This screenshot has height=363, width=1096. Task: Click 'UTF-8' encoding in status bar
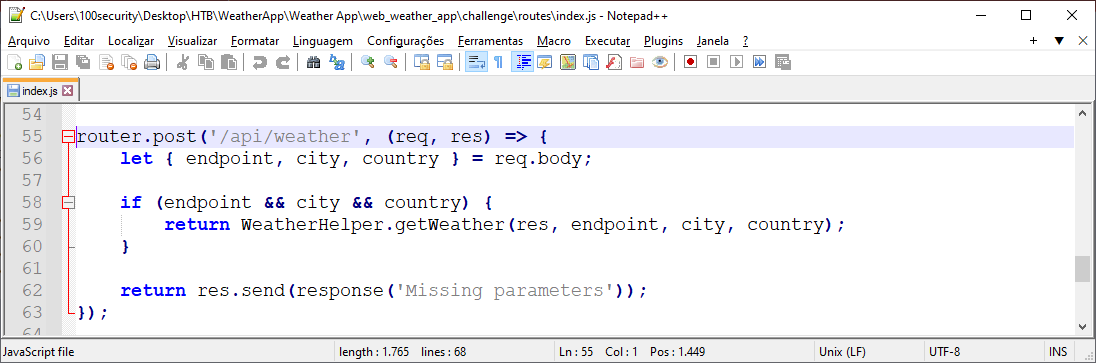945,352
